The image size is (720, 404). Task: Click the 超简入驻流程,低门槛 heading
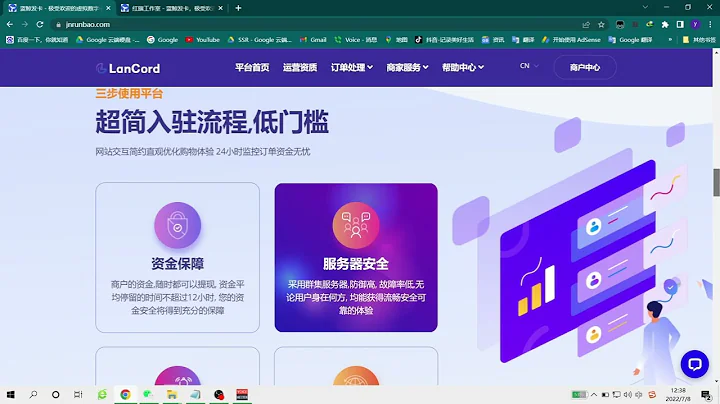pos(212,122)
